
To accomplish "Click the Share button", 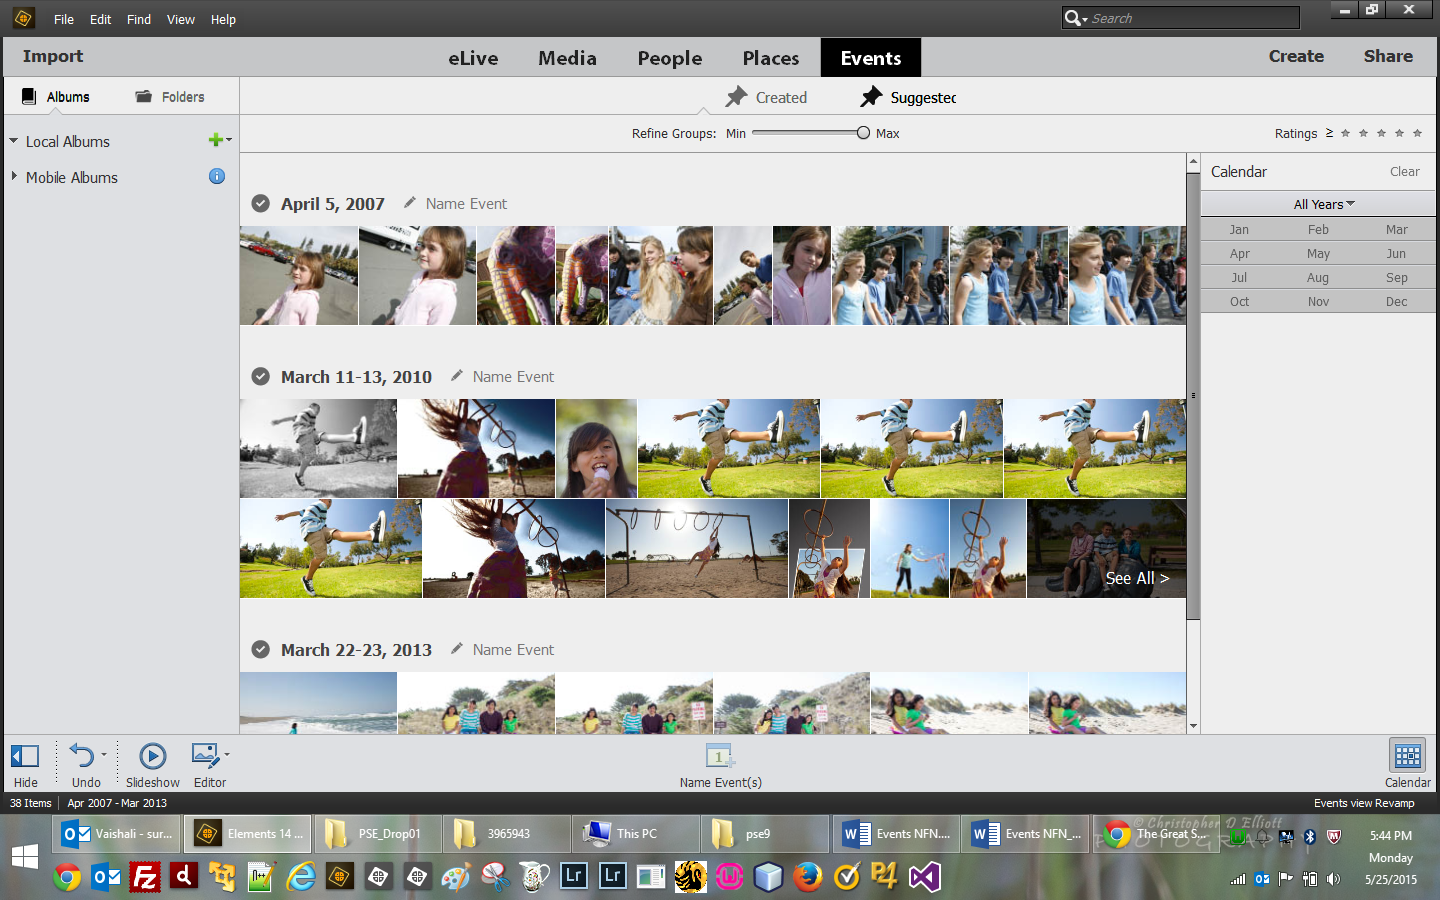I will 1388,56.
